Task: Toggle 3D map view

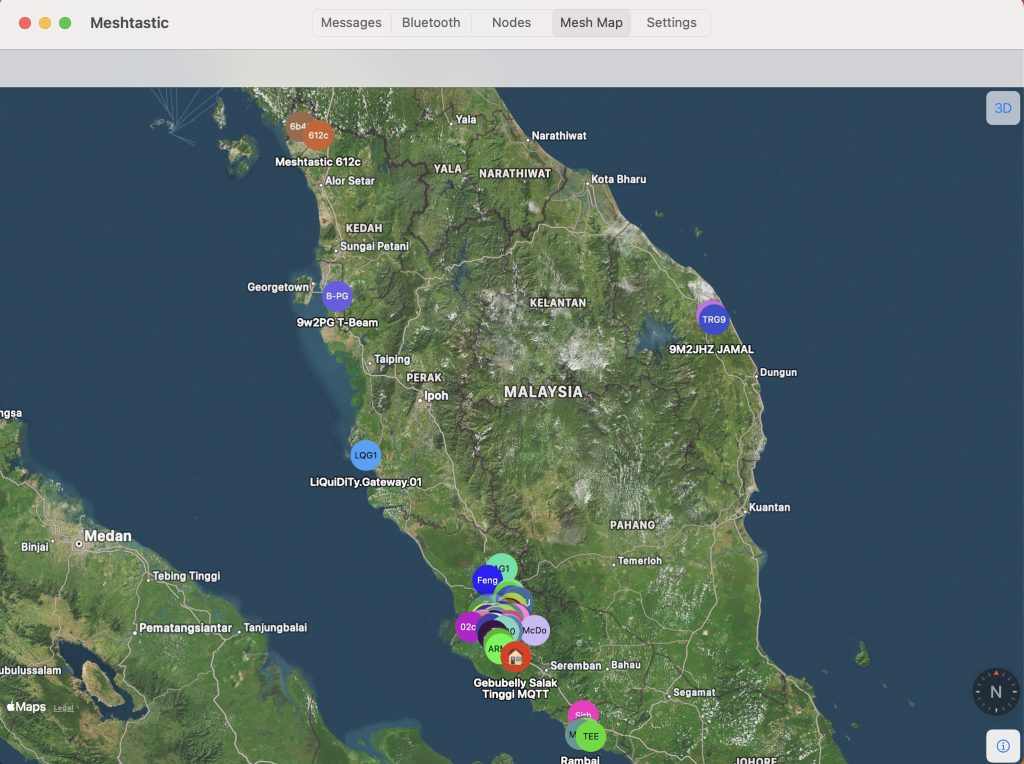Action: coord(1002,108)
